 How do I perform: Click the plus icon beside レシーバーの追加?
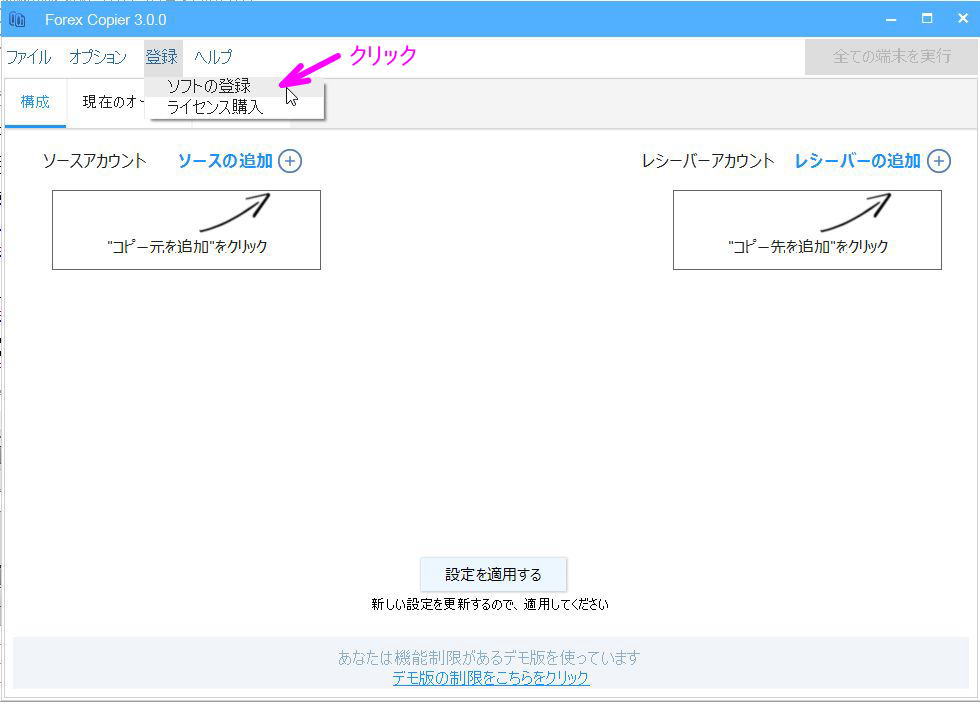(939, 161)
